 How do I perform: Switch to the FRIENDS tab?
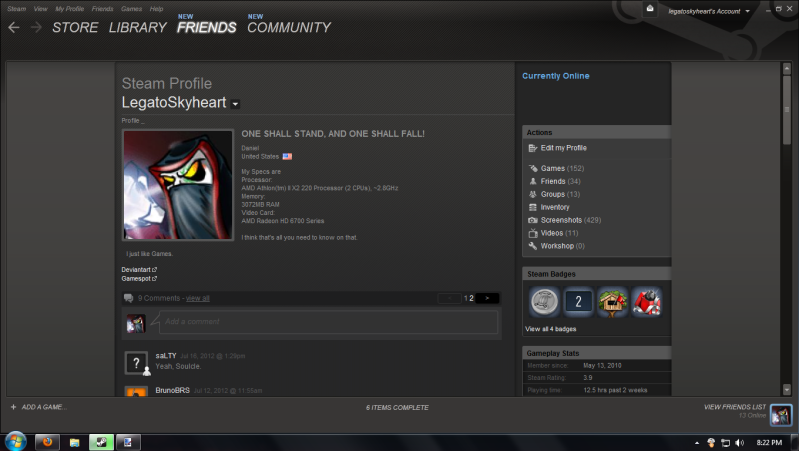[x=206, y=28]
